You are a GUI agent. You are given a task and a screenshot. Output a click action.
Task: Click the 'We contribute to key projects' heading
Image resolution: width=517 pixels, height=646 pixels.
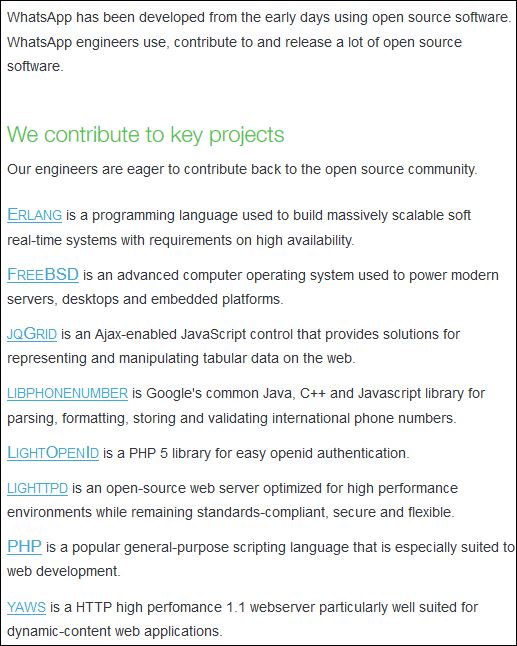pyautogui.click(x=145, y=135)
